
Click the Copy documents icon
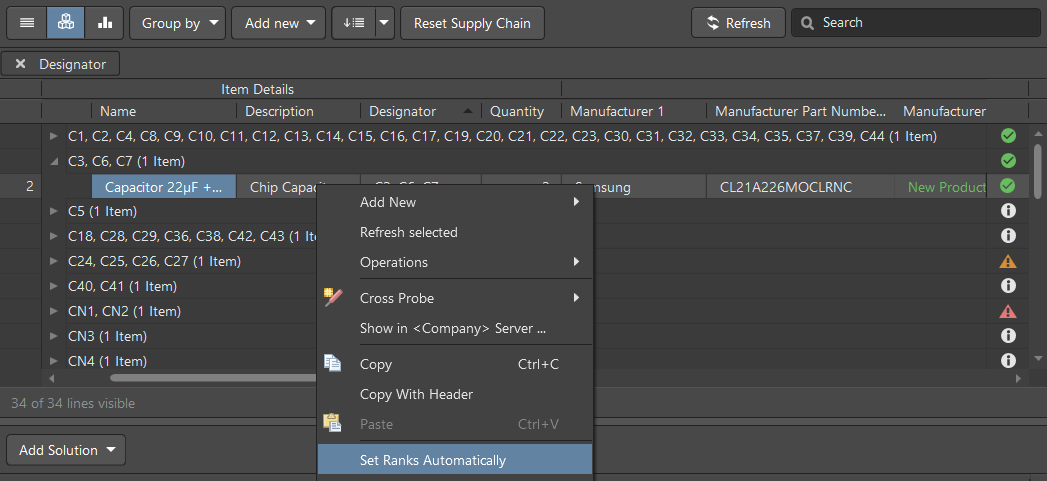(x=333, y=363)
